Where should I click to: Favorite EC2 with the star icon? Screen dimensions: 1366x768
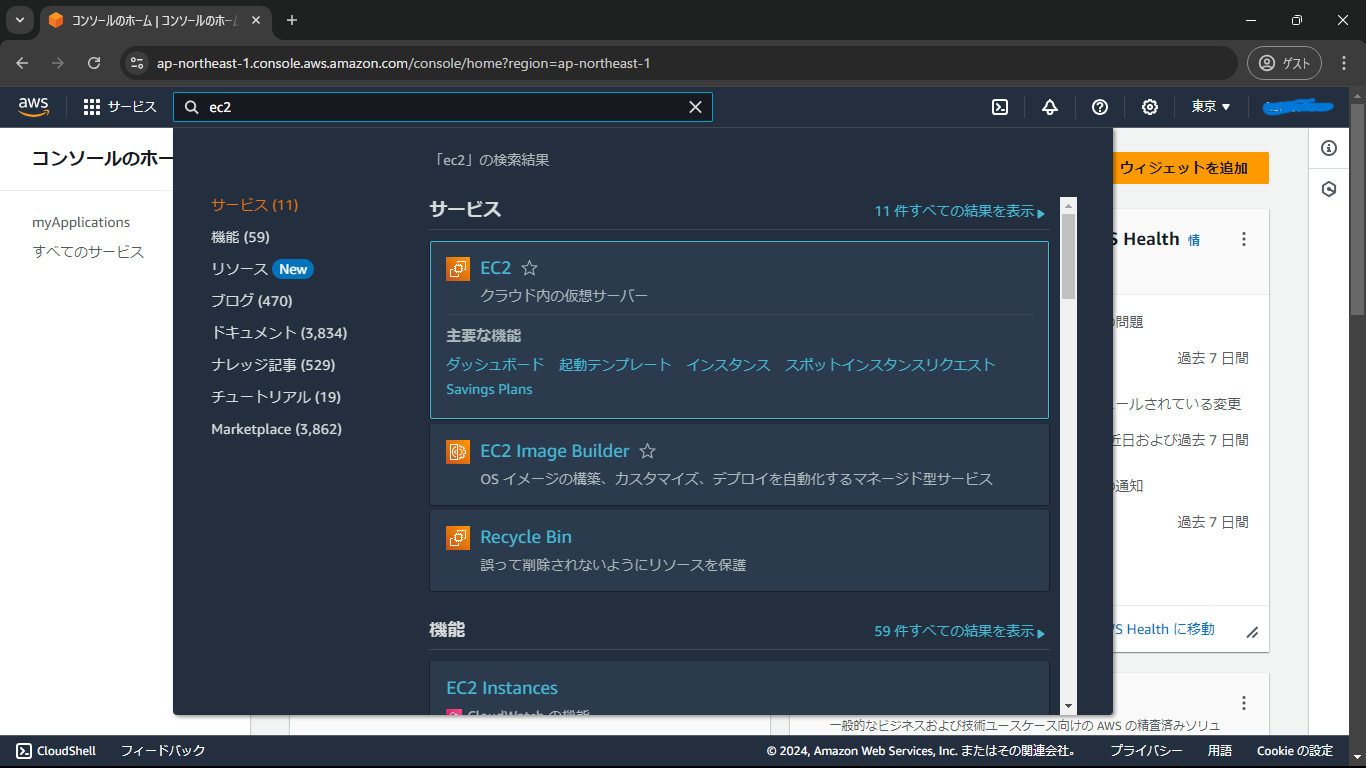tap(530, 268)
